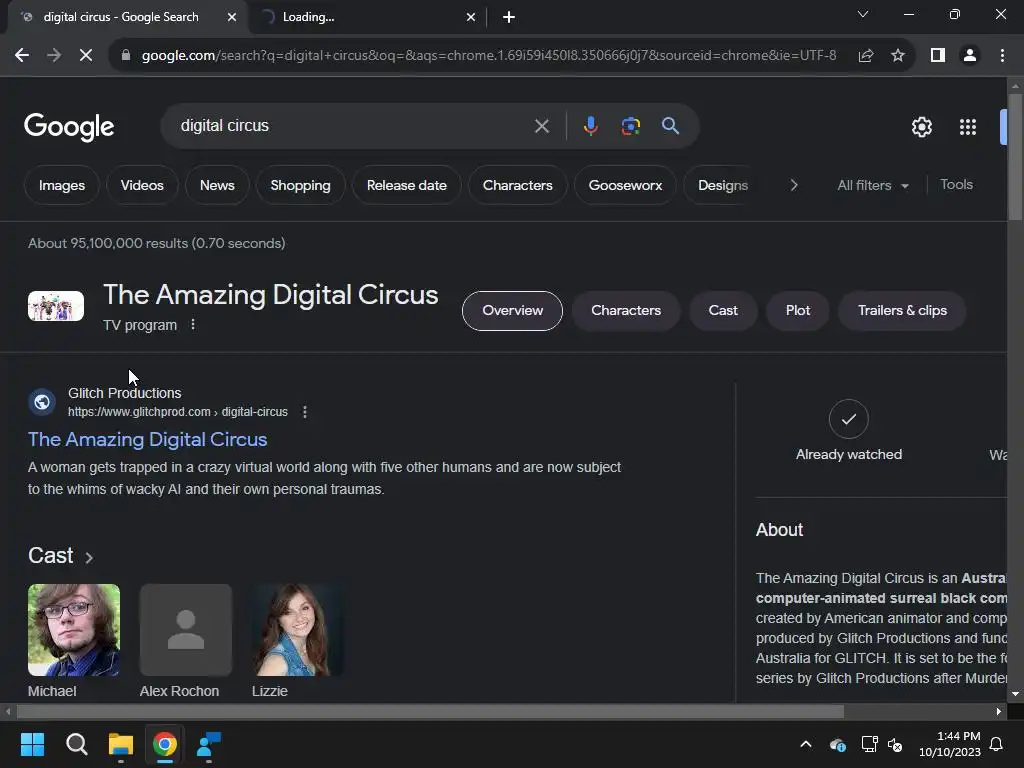Show hidden system tray icons
The image size is (1024, 768).
(806, 744)
